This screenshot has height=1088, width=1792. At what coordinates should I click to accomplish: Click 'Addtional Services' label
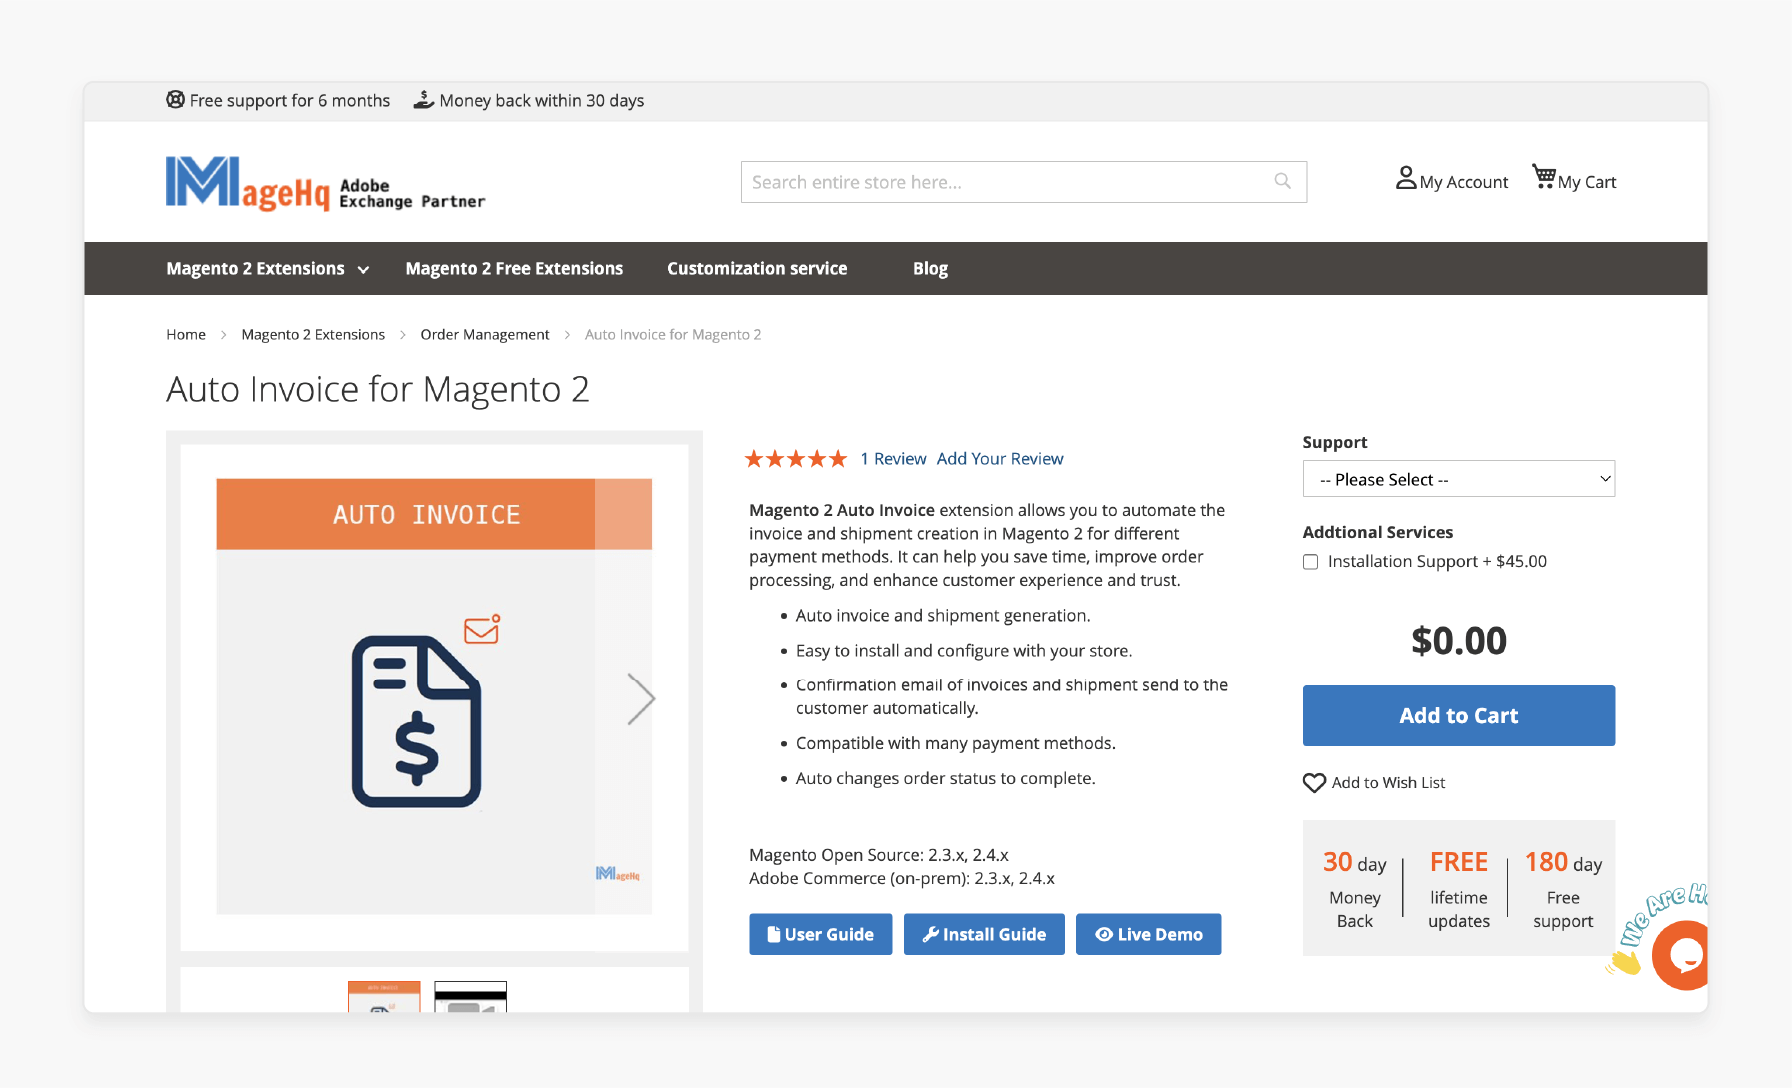1377,532
